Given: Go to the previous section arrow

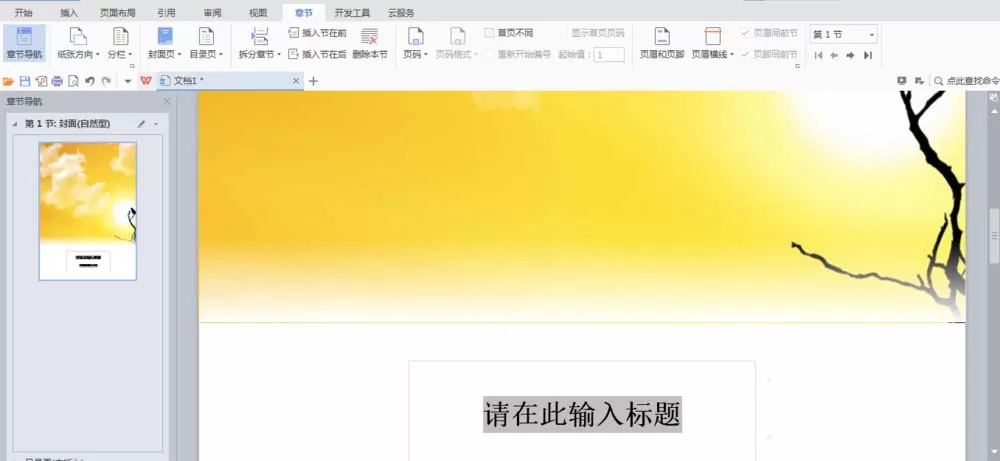Looking at the screenshot, I should click(x=834, y=55).
